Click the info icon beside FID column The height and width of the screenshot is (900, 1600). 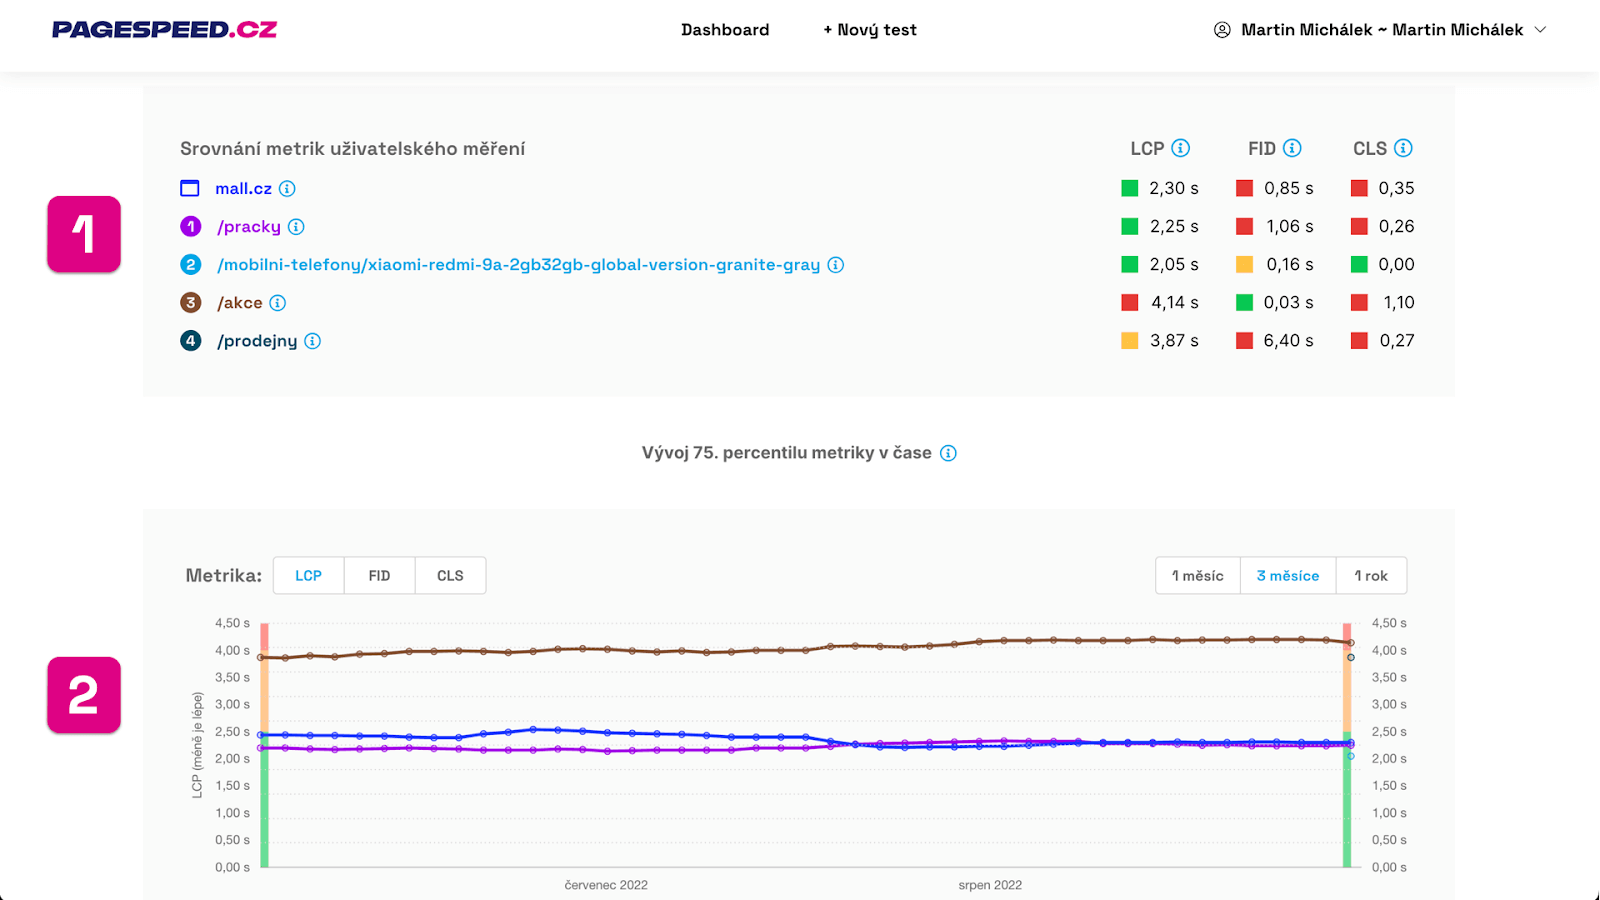coord(1294,148)
